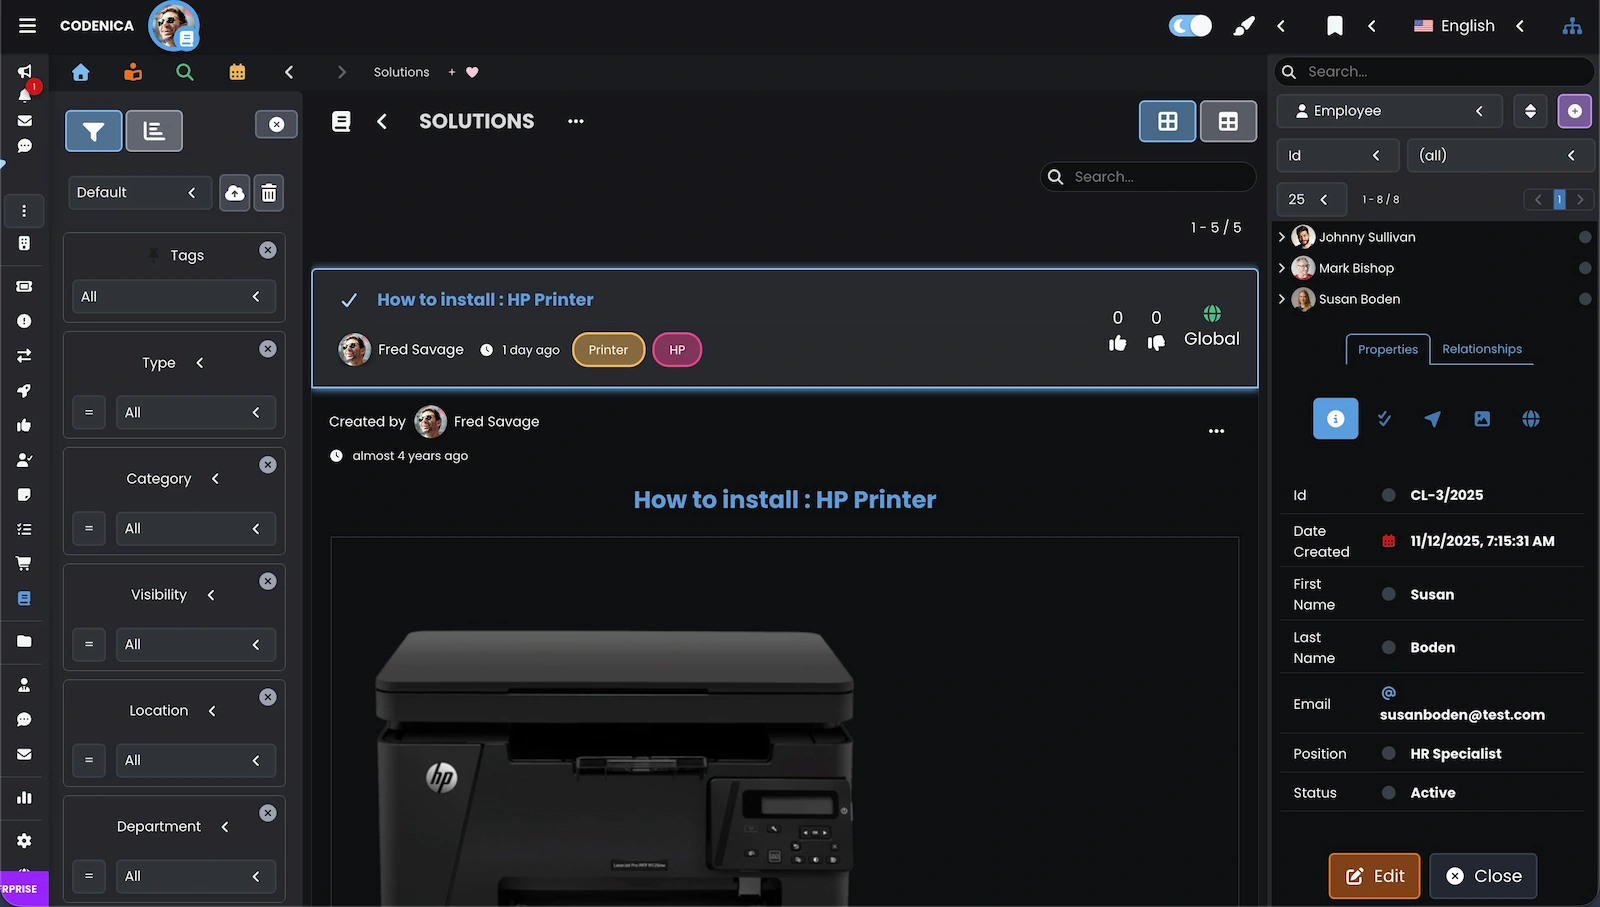The width and height of the screenshot is (1600, 907).
Task: Give a thumbs-up on the HP Printer solution
Action: pyautogui.click(x=1117, y=342)
